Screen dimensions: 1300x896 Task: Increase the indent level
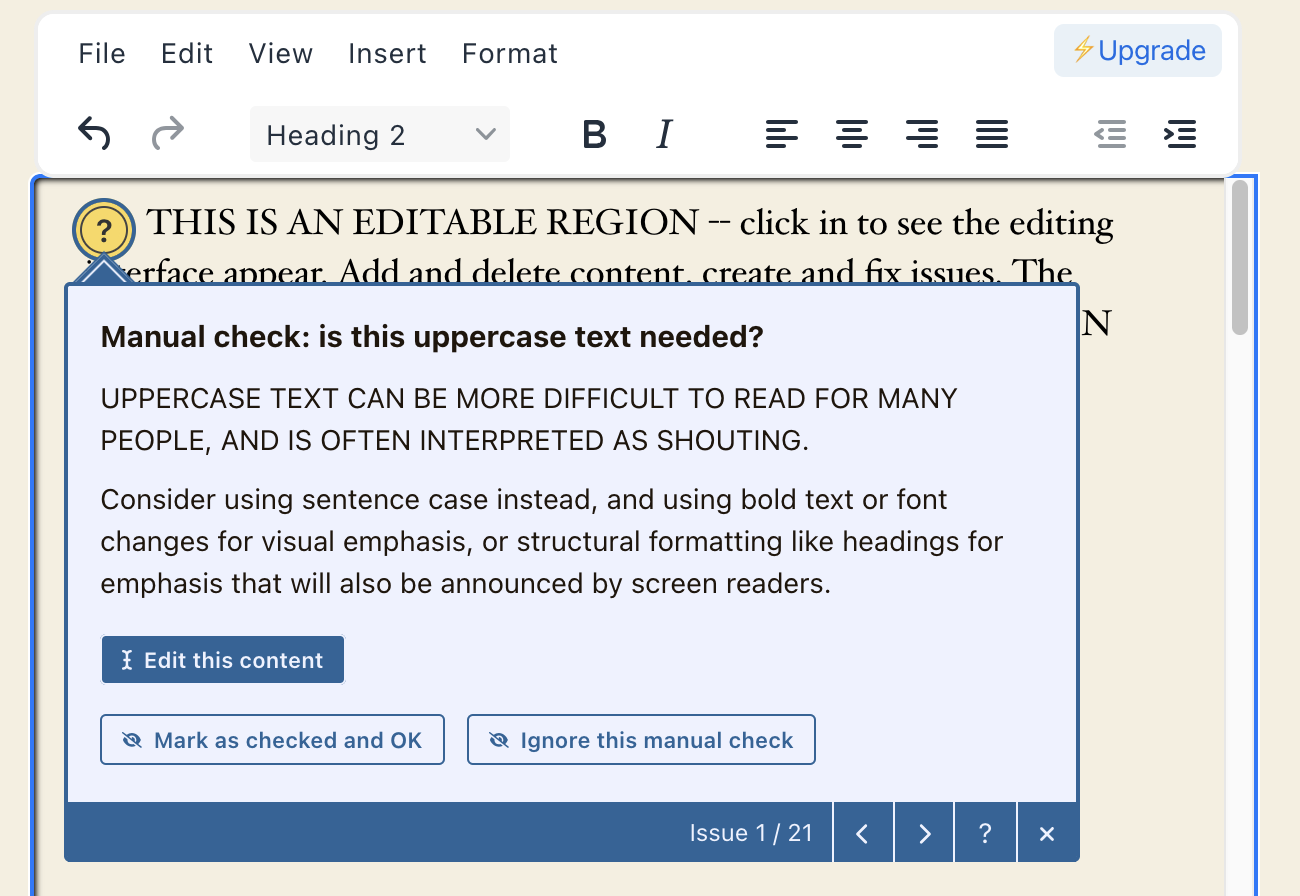pyautogui.click(x=1180, y=134)
